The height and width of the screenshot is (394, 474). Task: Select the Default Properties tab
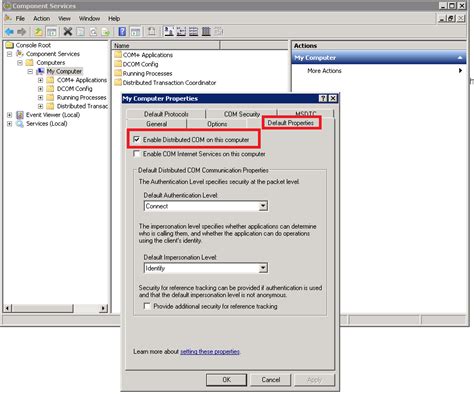click(x=291, y=123)
